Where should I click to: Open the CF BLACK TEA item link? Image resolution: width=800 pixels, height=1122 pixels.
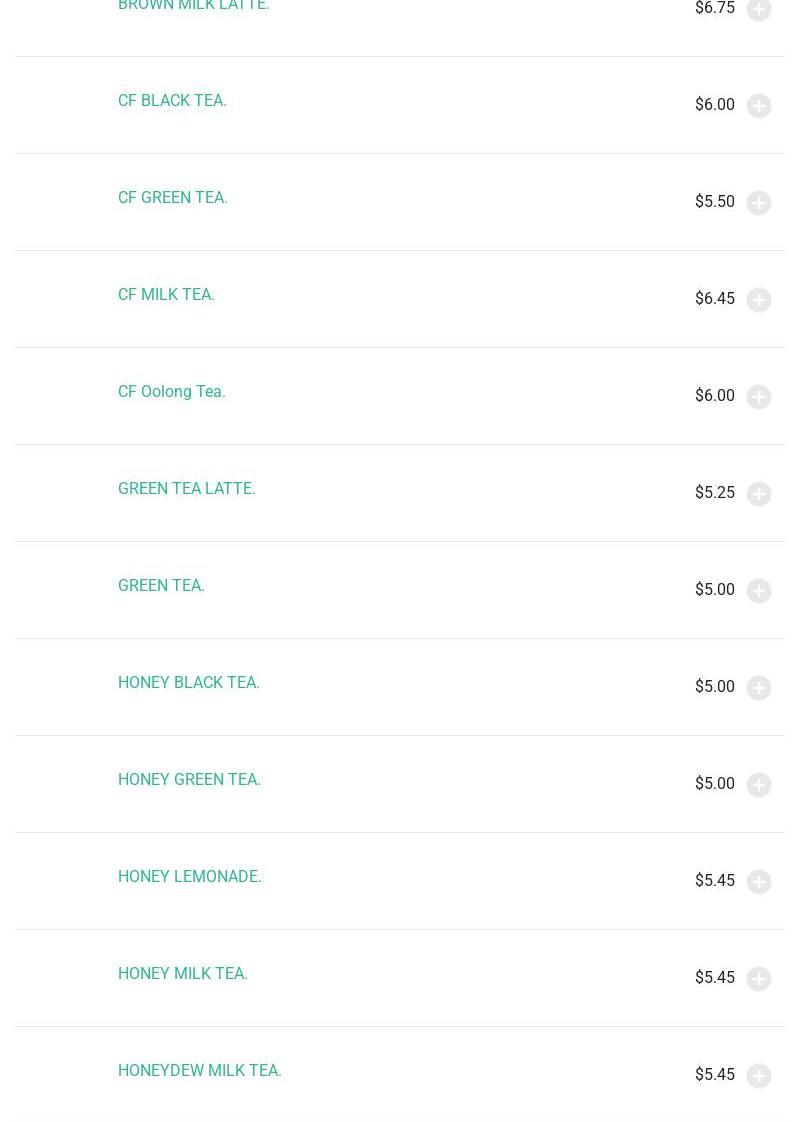click(x=172, y=101)
